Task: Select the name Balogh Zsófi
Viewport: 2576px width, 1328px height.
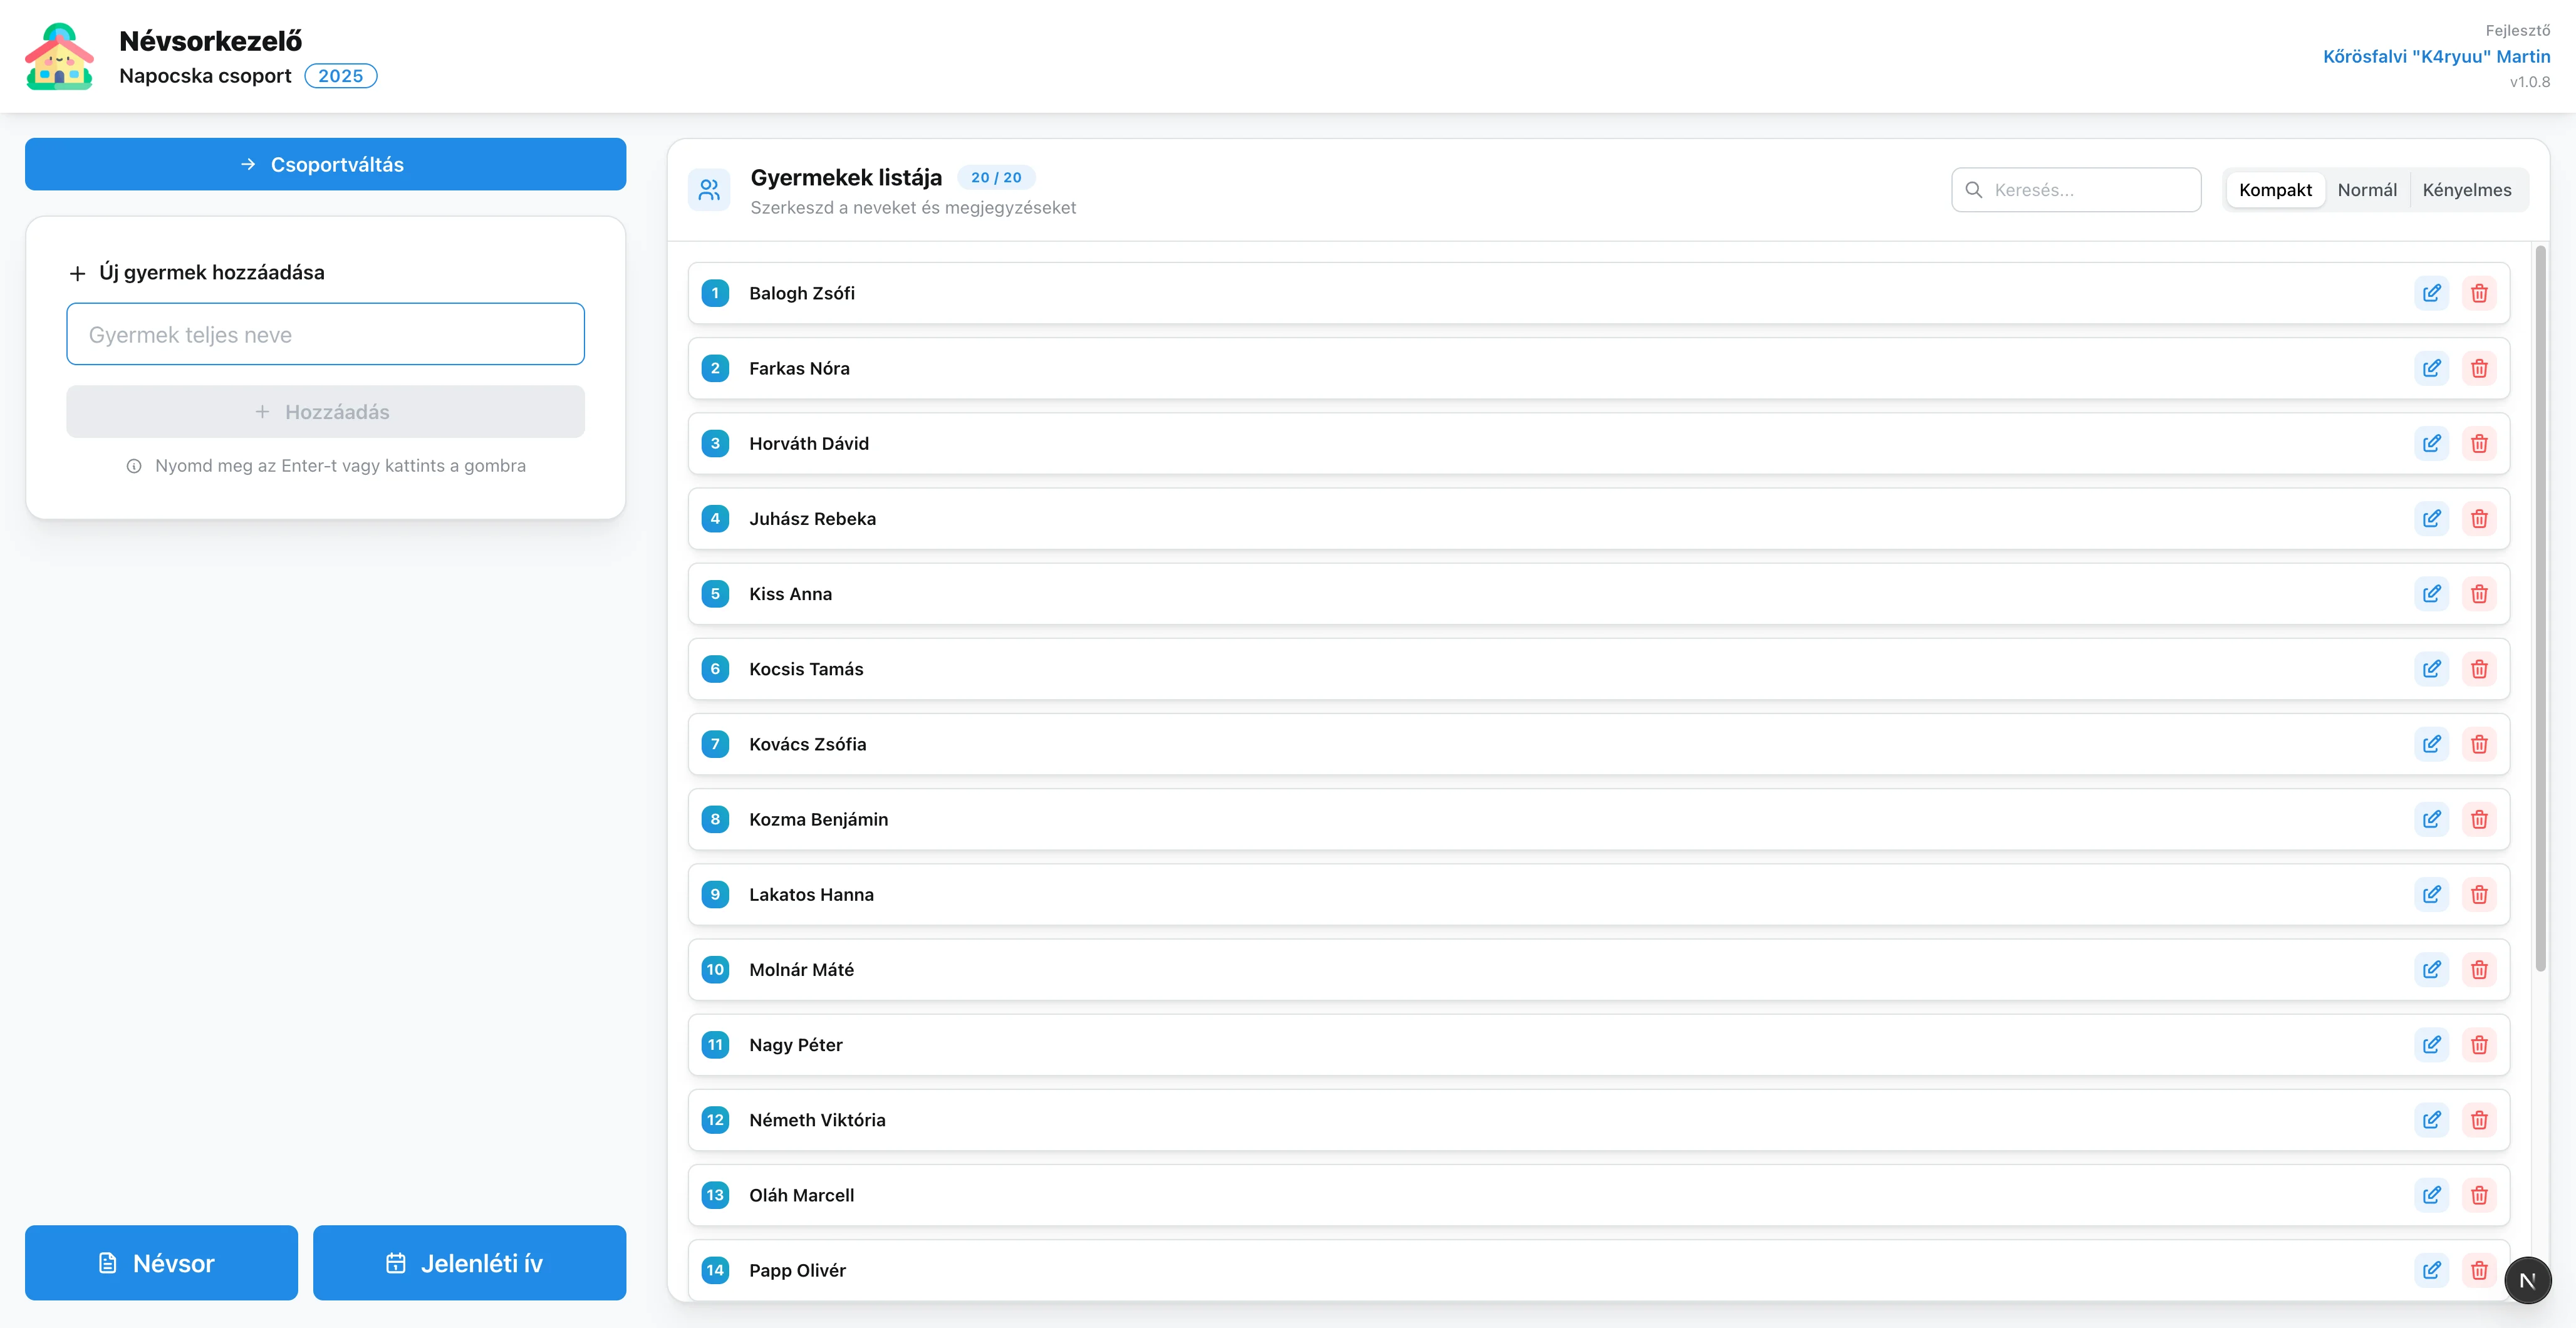Action: pos(802,293)
